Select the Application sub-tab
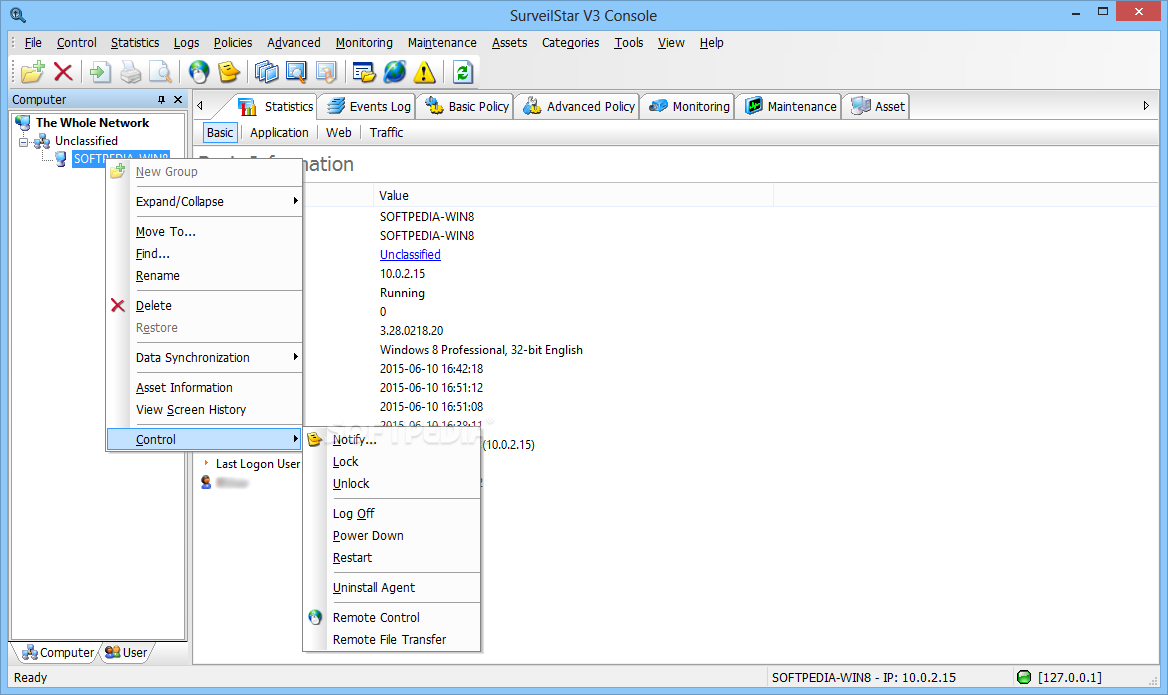Screen dimensions: 1168x695 [x=279, y=133]
